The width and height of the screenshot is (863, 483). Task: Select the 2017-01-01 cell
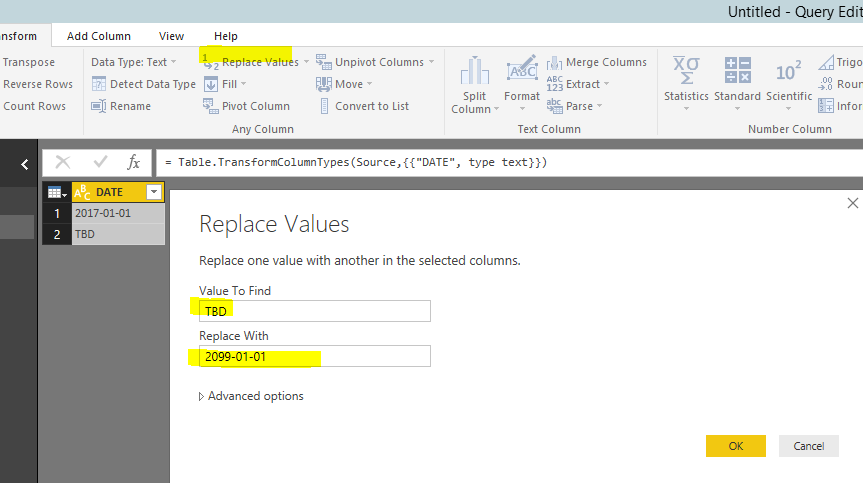click(x=118, y=213)
